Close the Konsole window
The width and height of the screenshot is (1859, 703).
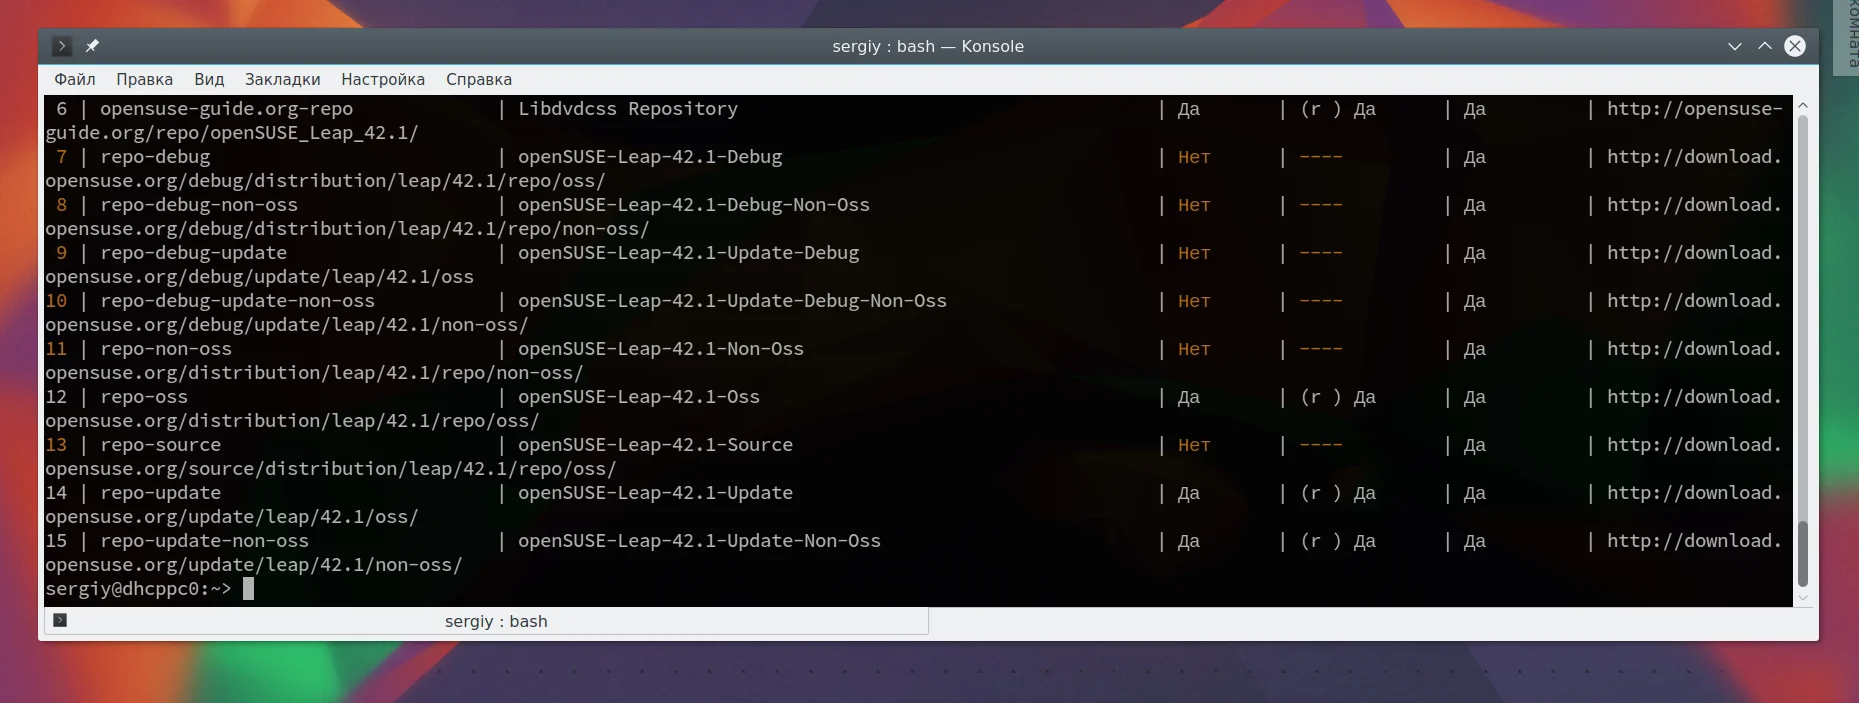click(x=1795, y=46)
